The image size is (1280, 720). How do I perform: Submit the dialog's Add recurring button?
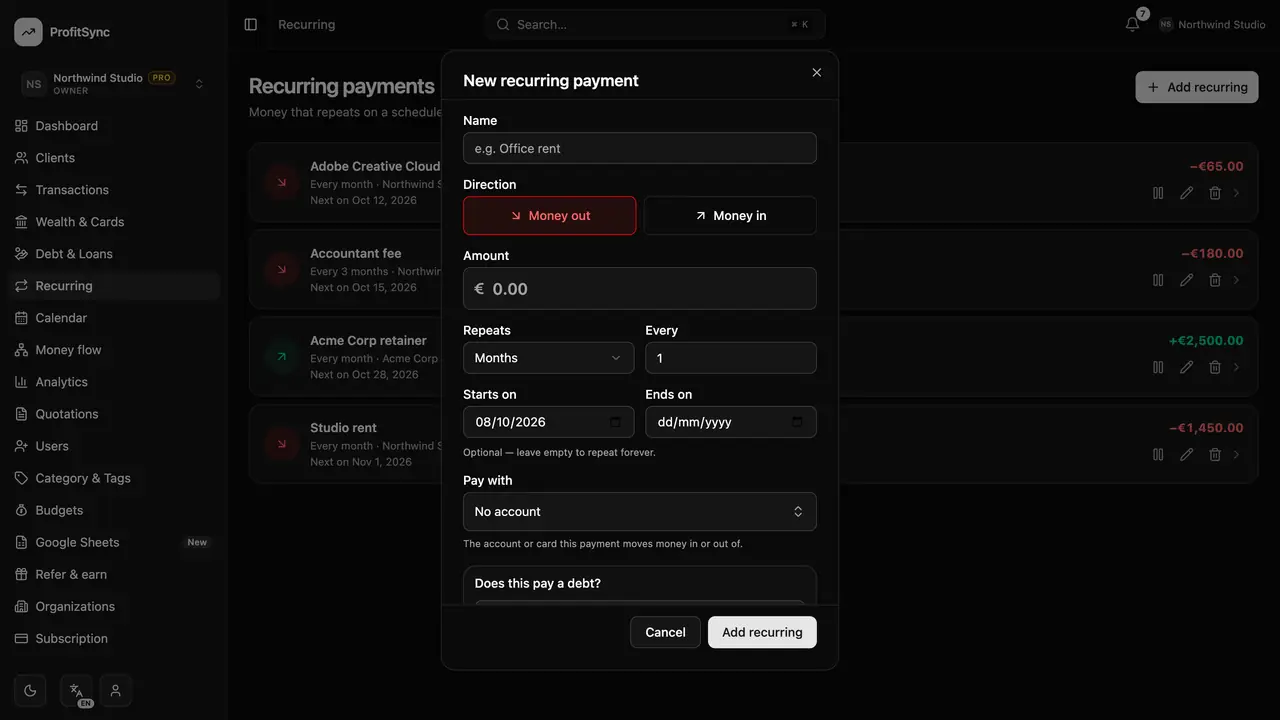click(762, 632)
